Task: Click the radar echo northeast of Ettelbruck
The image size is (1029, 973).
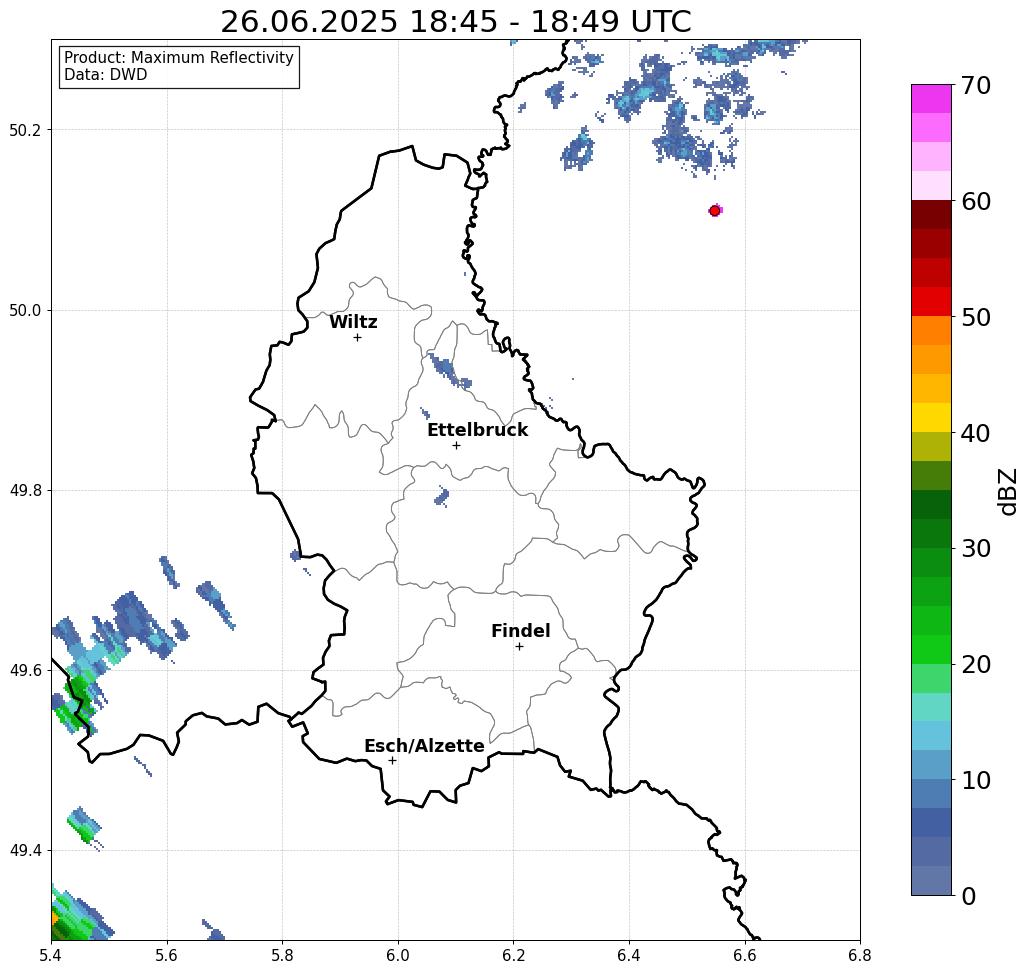Action: tap(450, 372)
